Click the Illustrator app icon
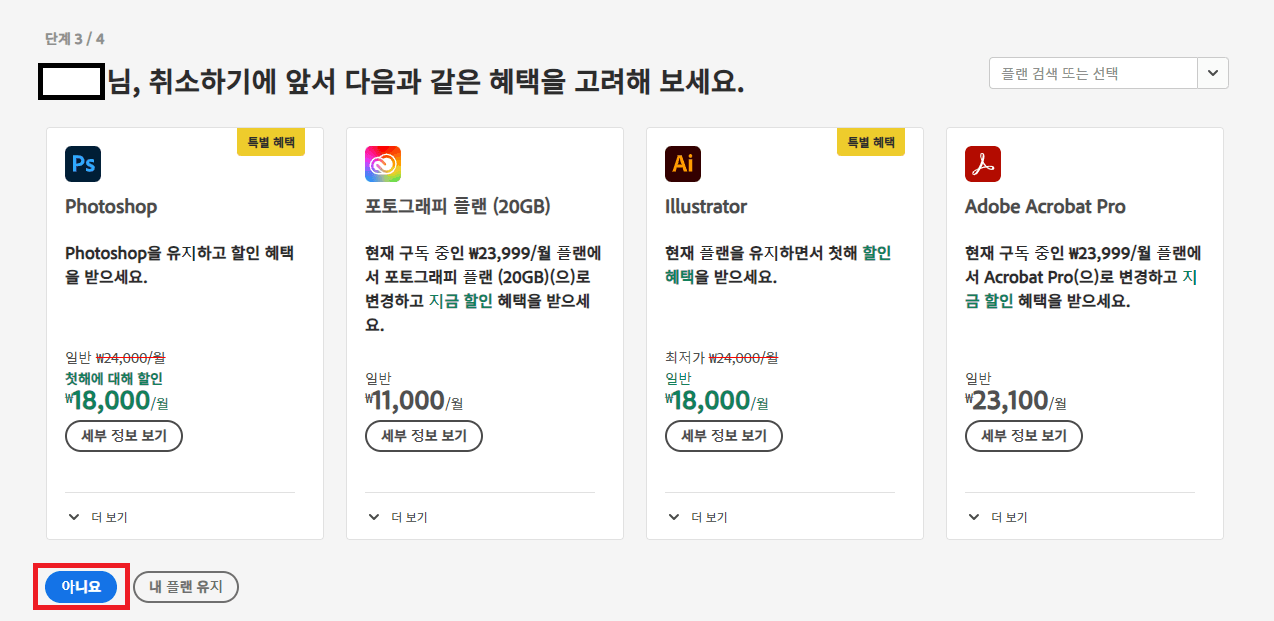This screenshot has width=1274, height=621. (682, 163)
